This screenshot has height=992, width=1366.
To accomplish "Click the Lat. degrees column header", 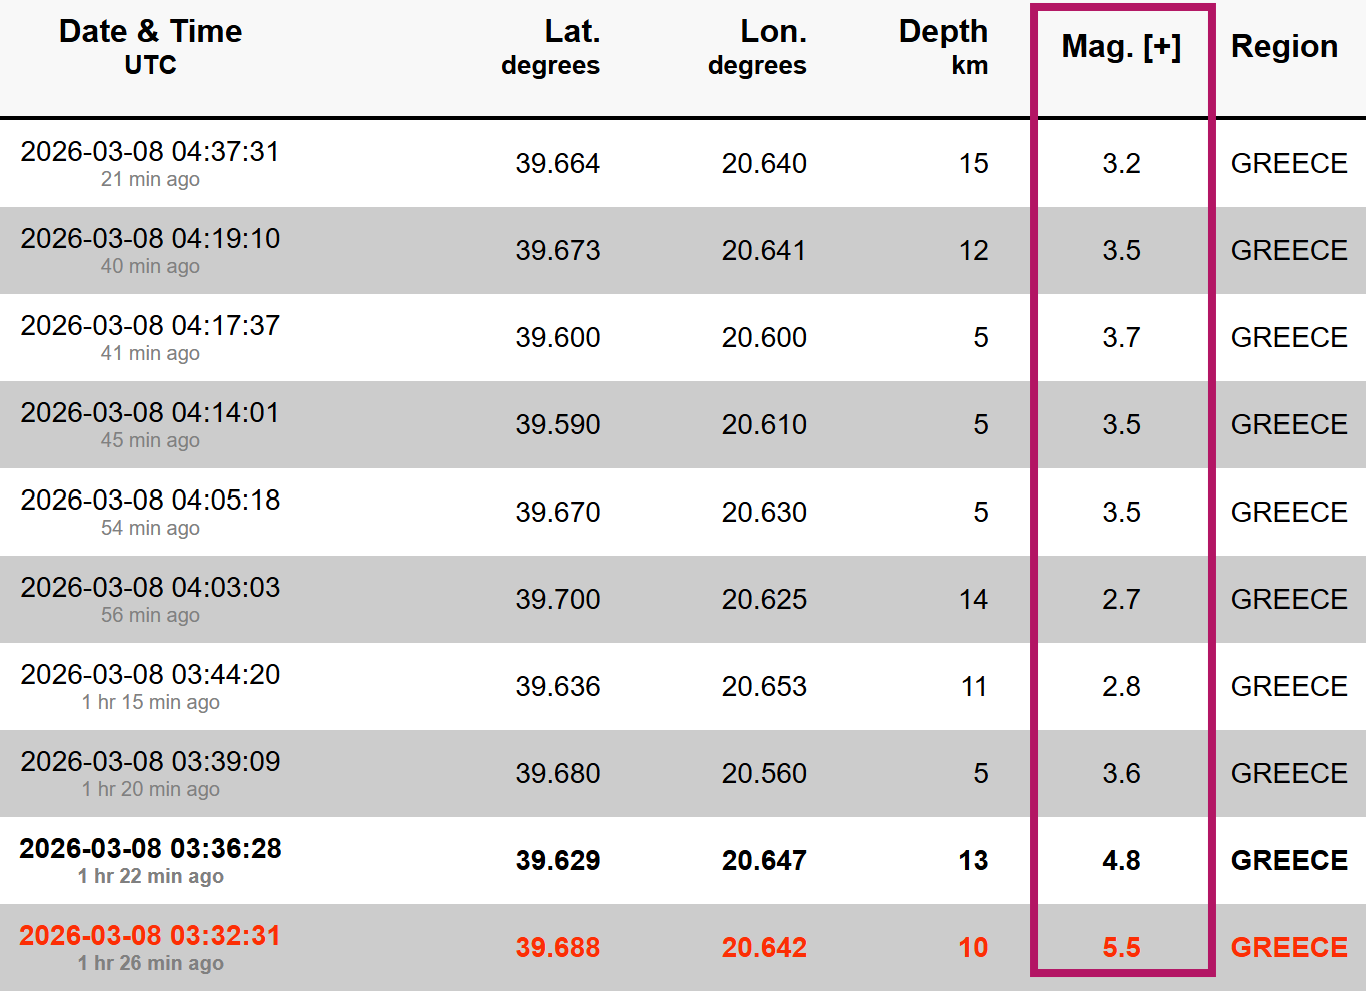I will pyautogui.click(x=551, y=46).
